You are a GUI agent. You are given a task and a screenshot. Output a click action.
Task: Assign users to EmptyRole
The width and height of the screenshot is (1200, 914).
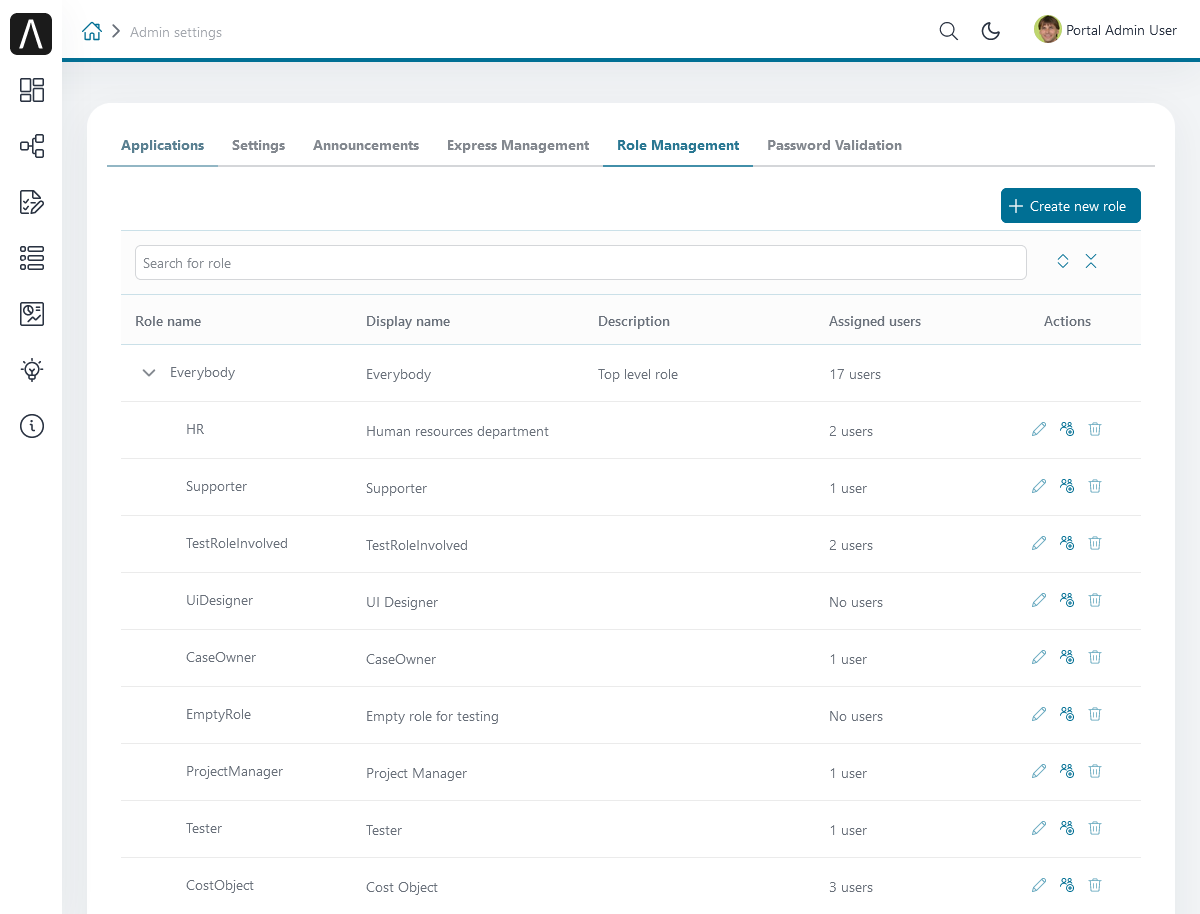point(1067,714)
